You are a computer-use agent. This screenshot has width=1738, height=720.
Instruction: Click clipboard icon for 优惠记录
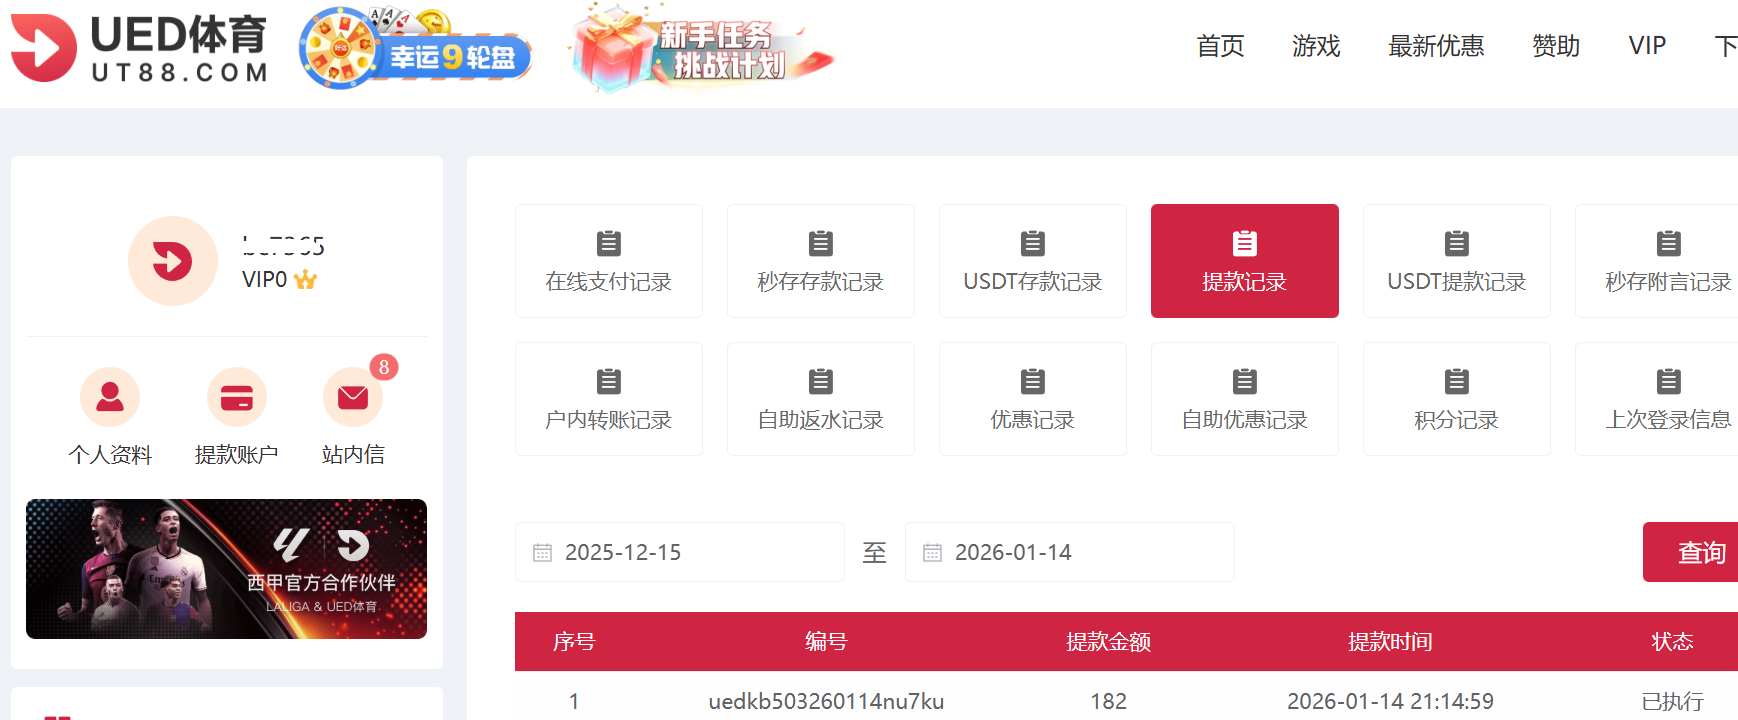[x=1033, y=381]
